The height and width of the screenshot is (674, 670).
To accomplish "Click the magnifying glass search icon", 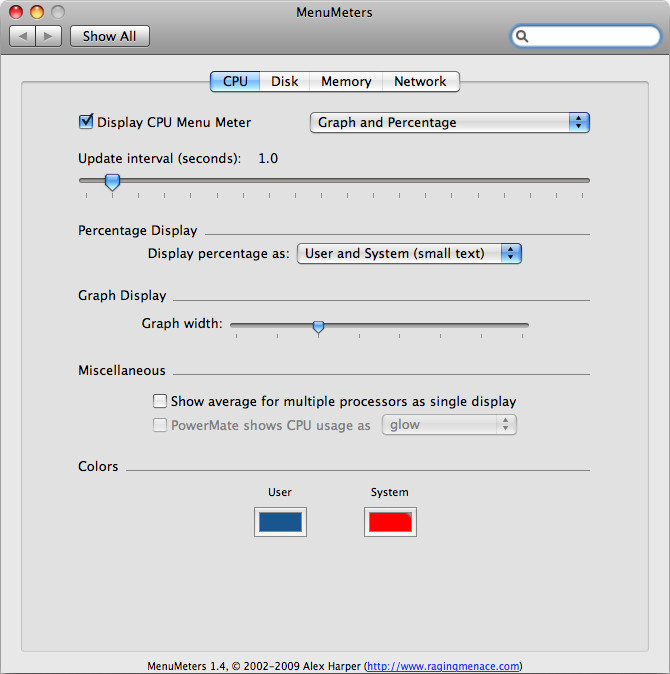I will 522,36.
